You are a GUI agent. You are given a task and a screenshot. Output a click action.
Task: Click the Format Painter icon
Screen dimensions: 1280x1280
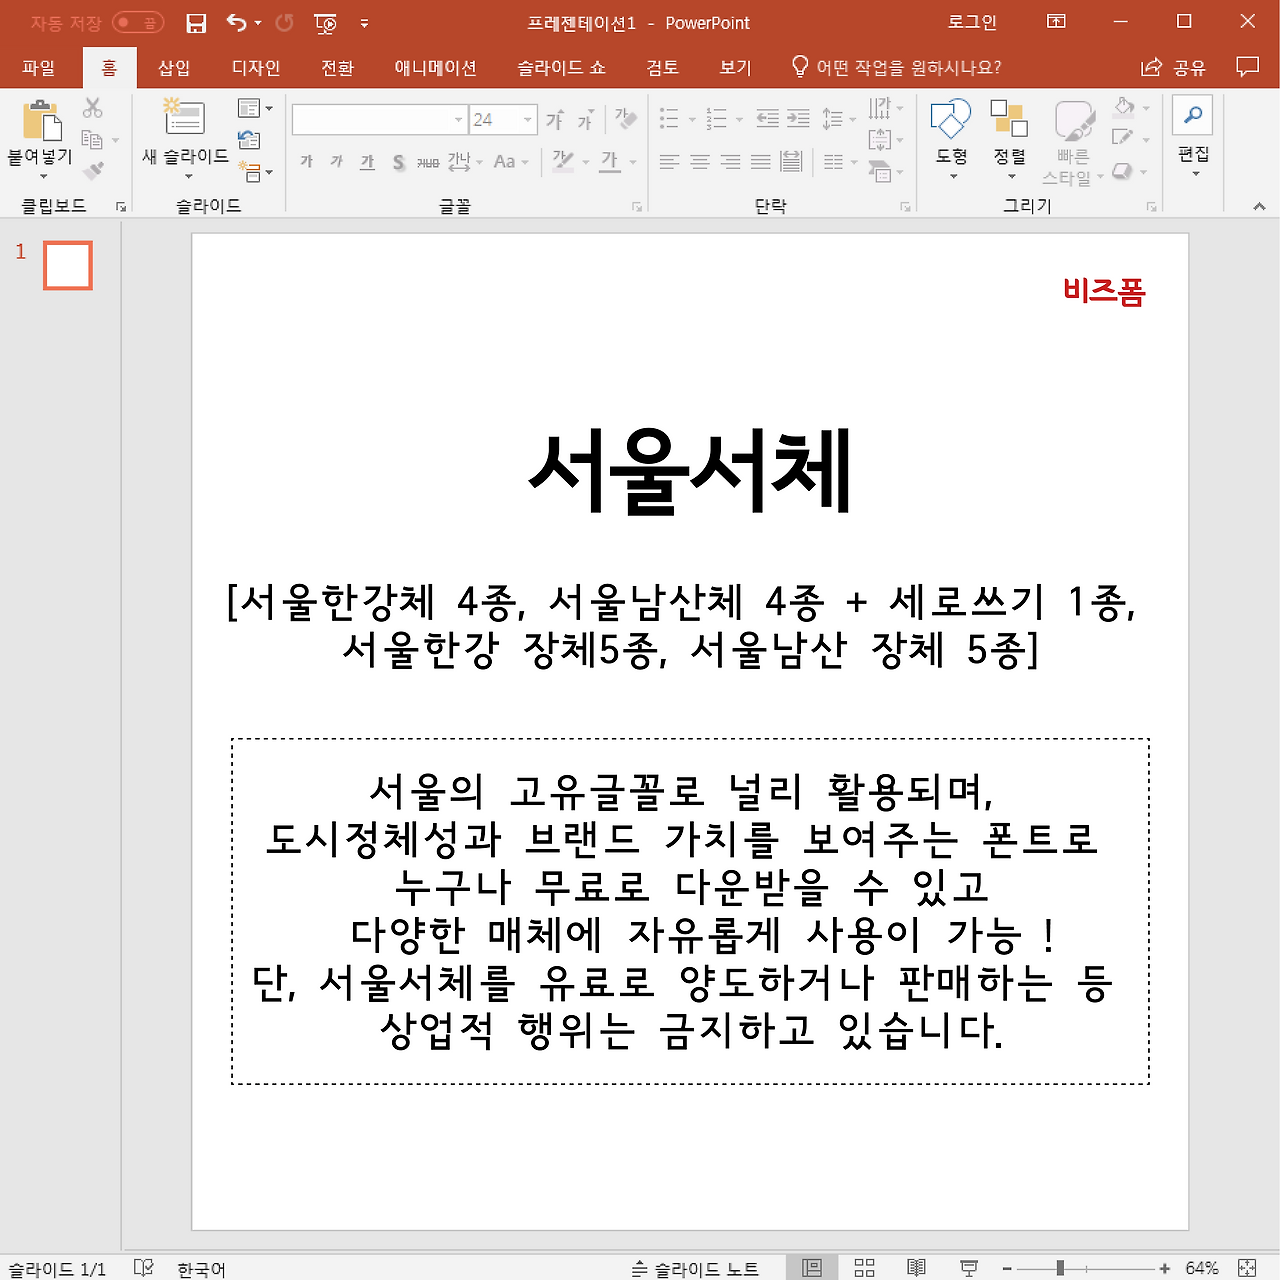click(95, 170)
